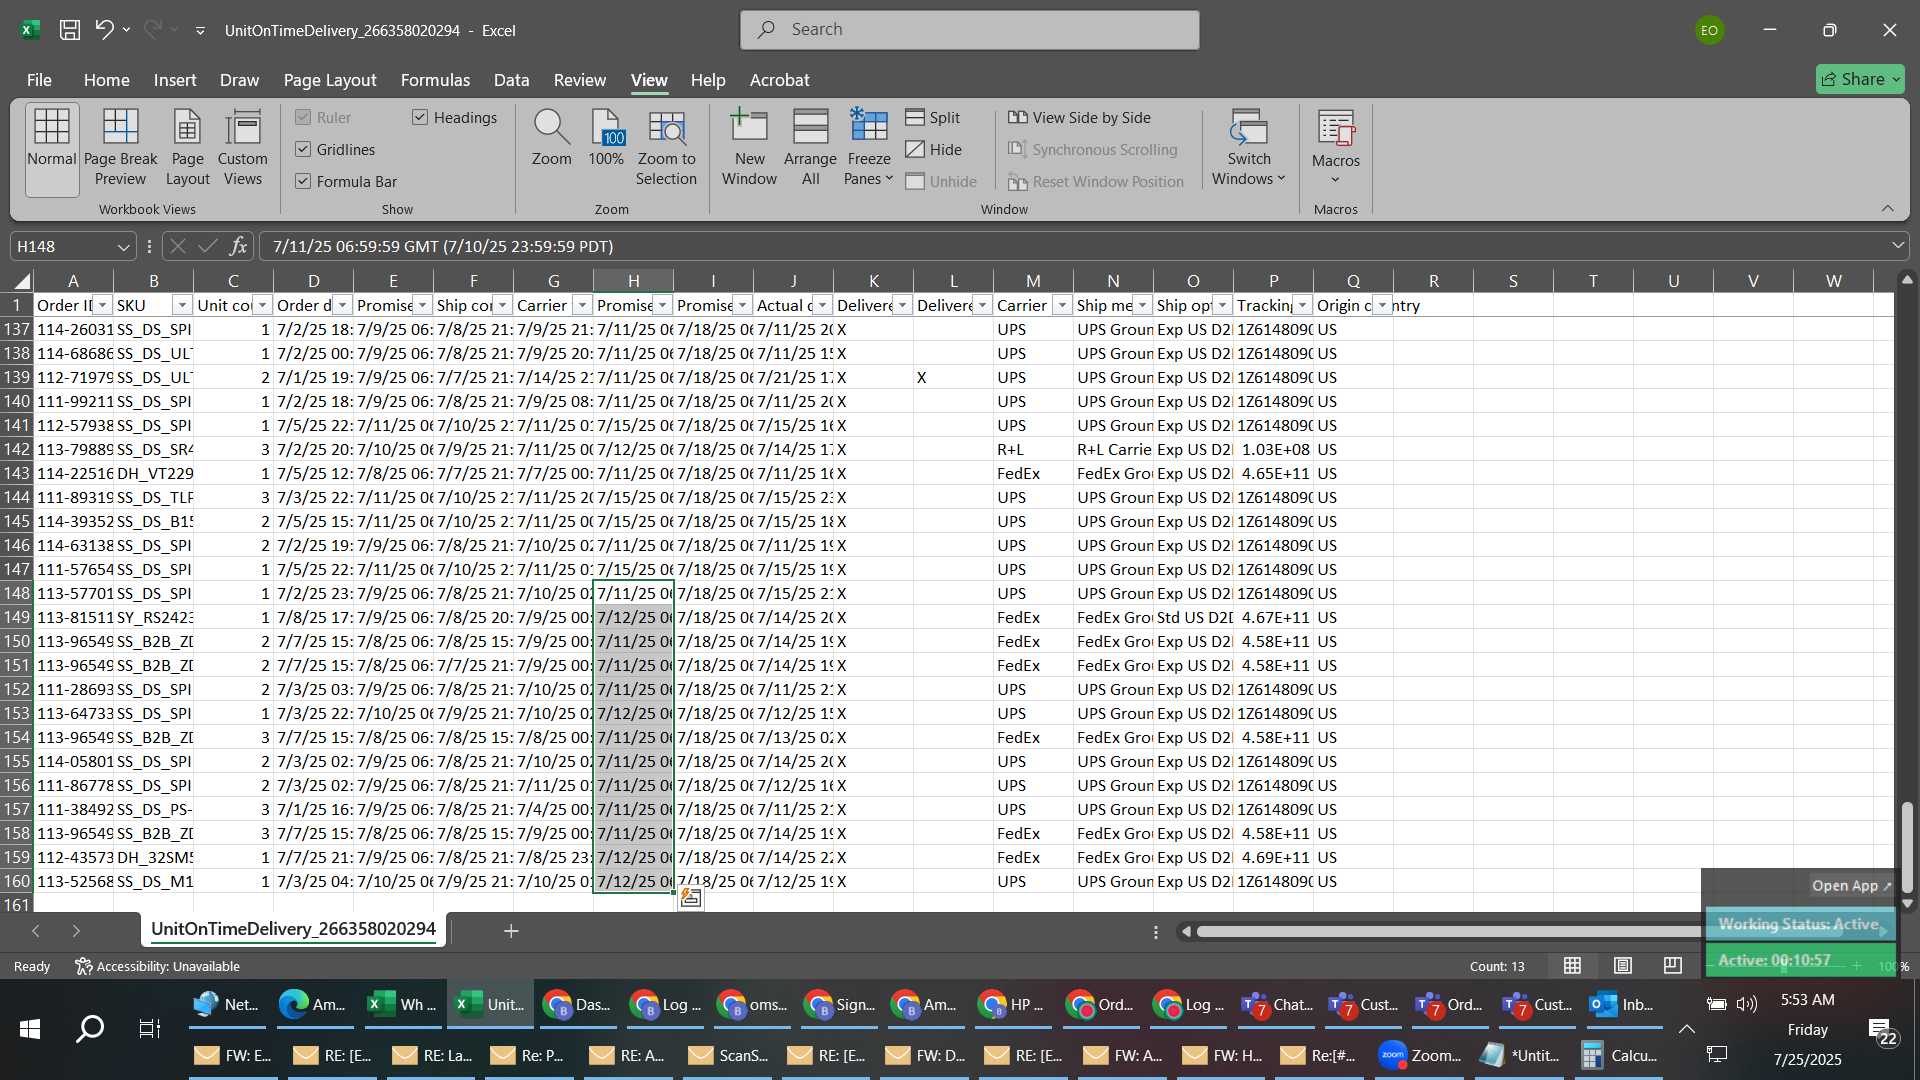Open Macros dropdown menu
Viewport: 1920px width, 1080px height.
(x=1335, y=148)
